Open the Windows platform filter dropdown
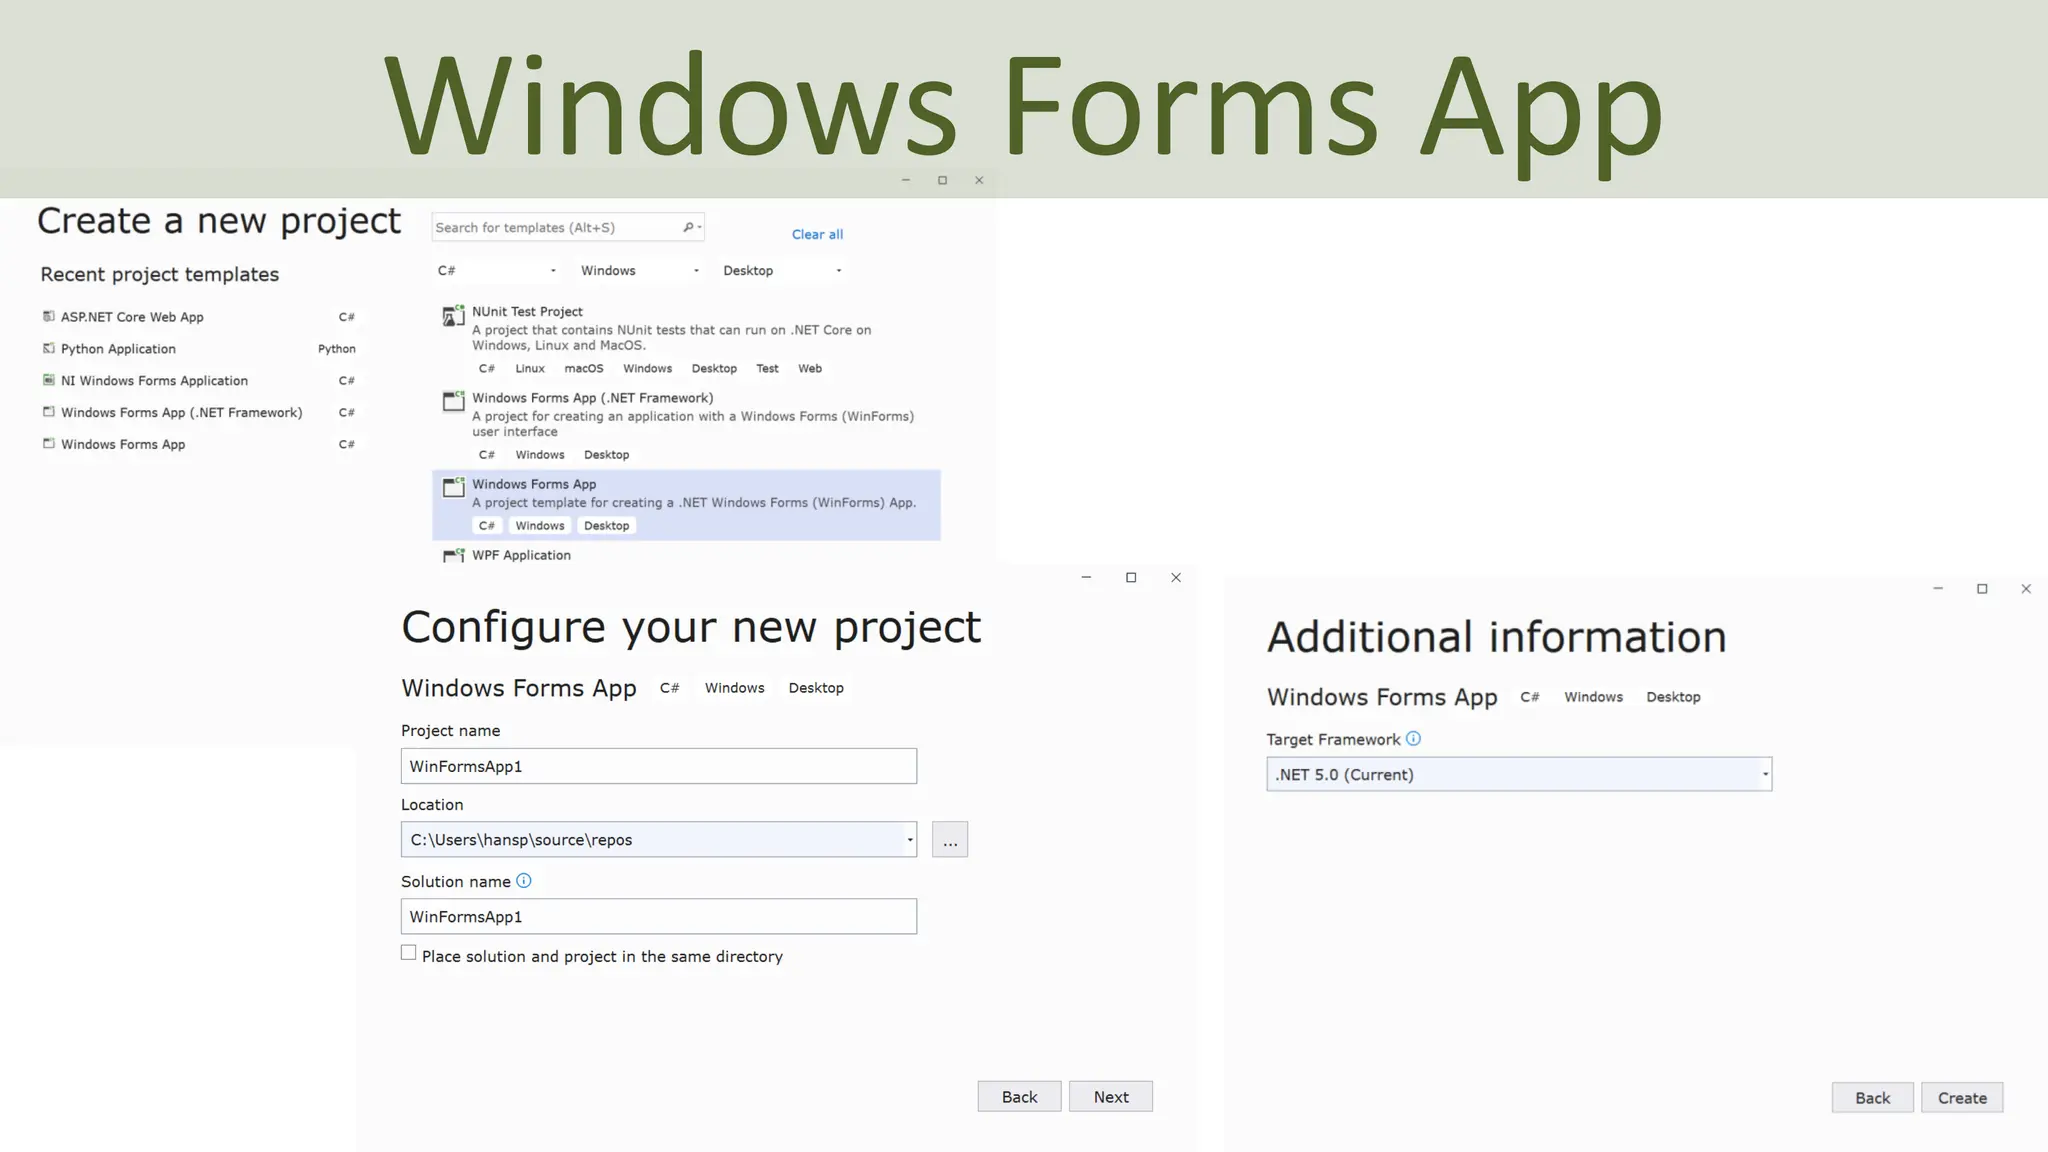 click(640, 271)
